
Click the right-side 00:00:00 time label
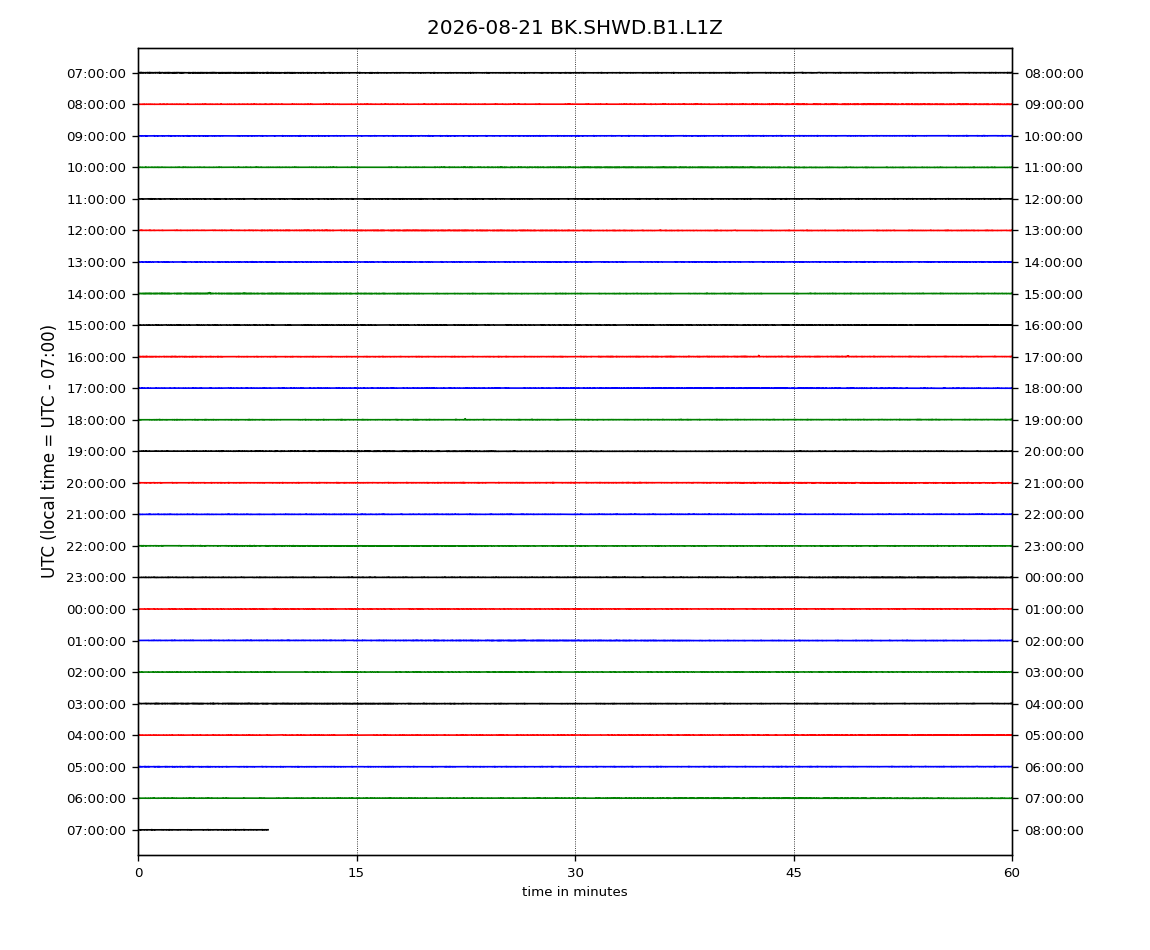1053,578
